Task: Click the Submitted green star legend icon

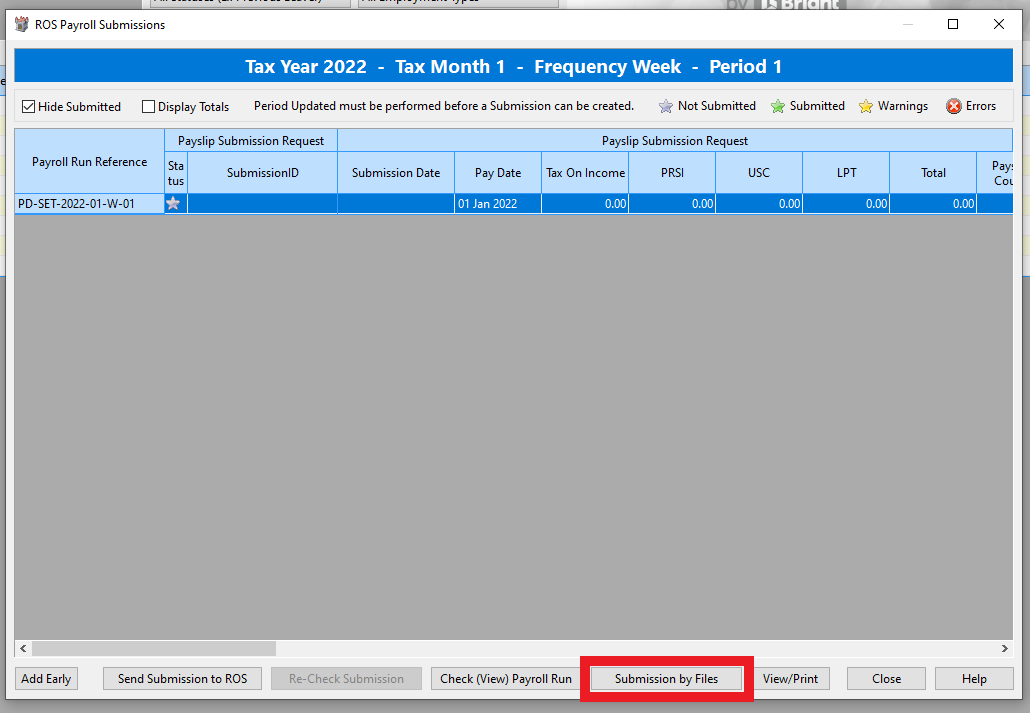Action: 778,106
